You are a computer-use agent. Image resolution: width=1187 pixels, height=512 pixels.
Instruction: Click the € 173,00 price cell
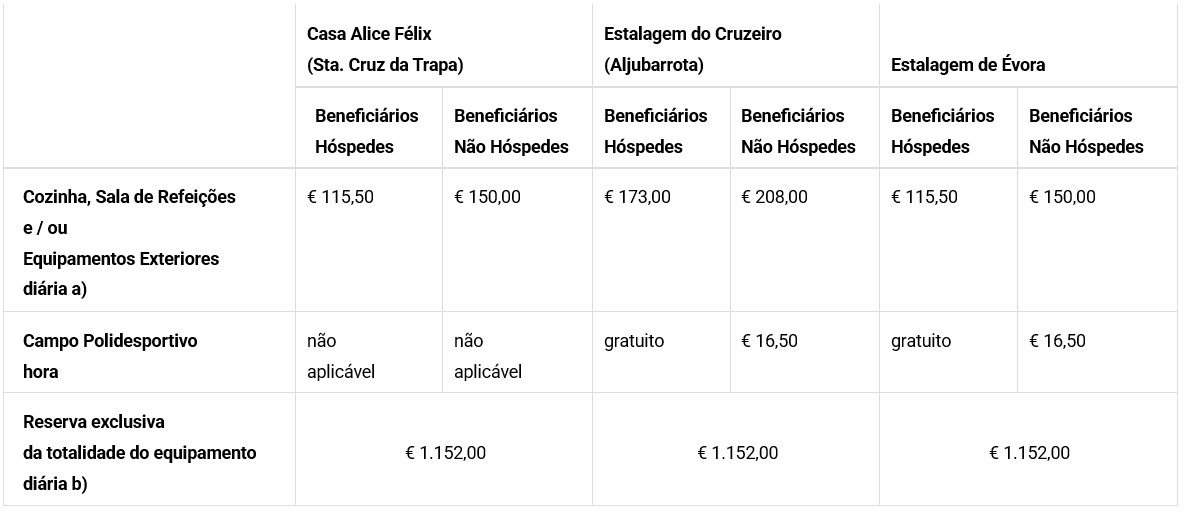[x=637, y=198]
